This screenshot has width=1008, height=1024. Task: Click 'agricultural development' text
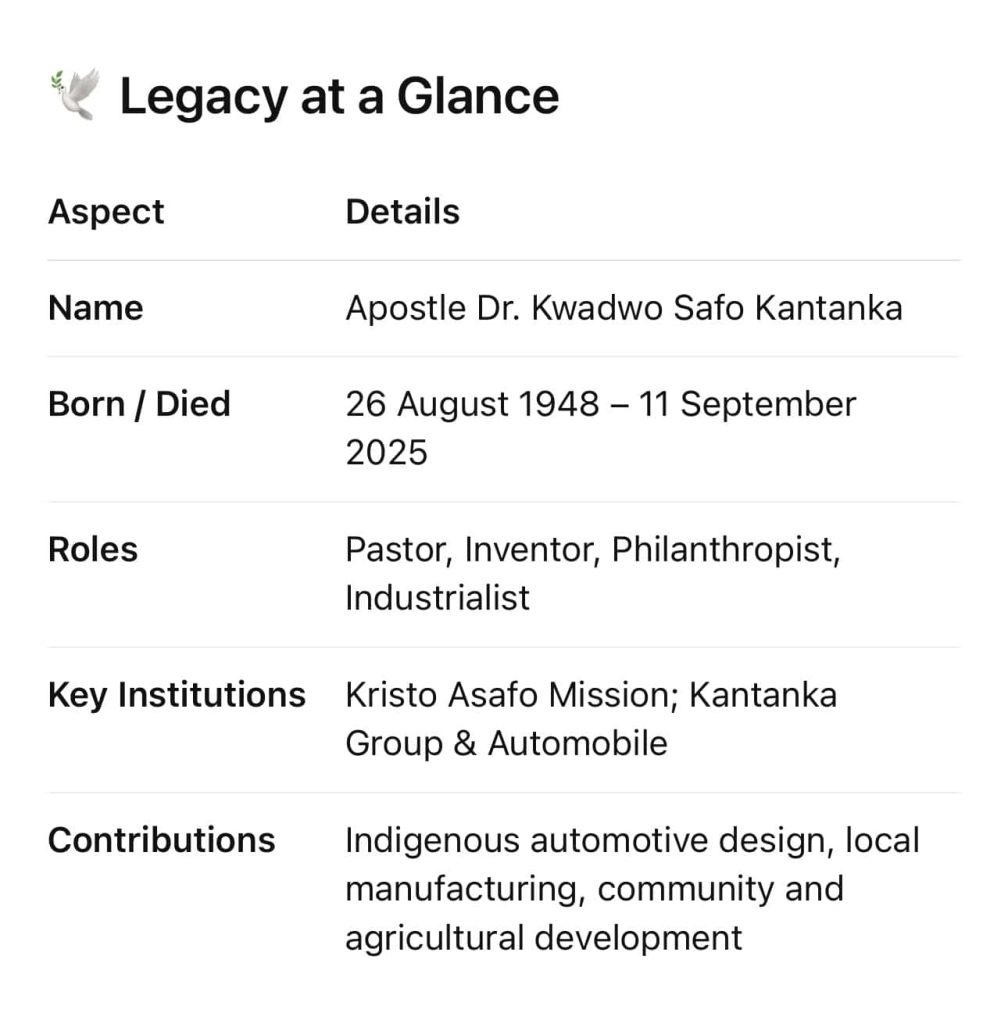[544, 938]
